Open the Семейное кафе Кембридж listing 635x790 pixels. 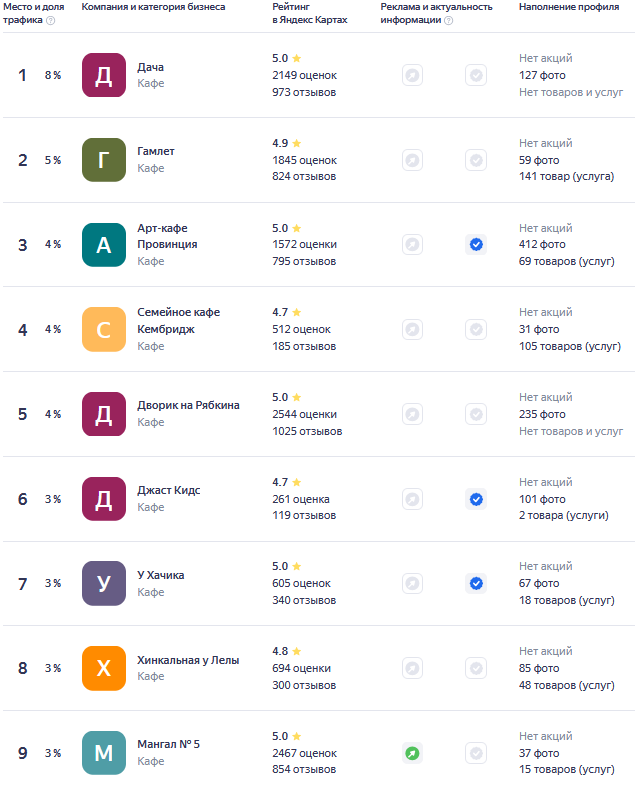pyautogui.click(x=178, y=320)
